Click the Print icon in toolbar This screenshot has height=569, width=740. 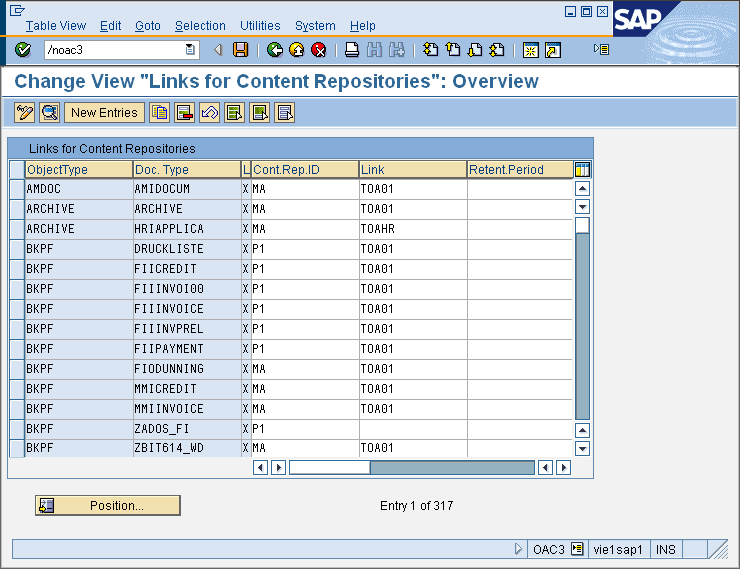point(351,50)
